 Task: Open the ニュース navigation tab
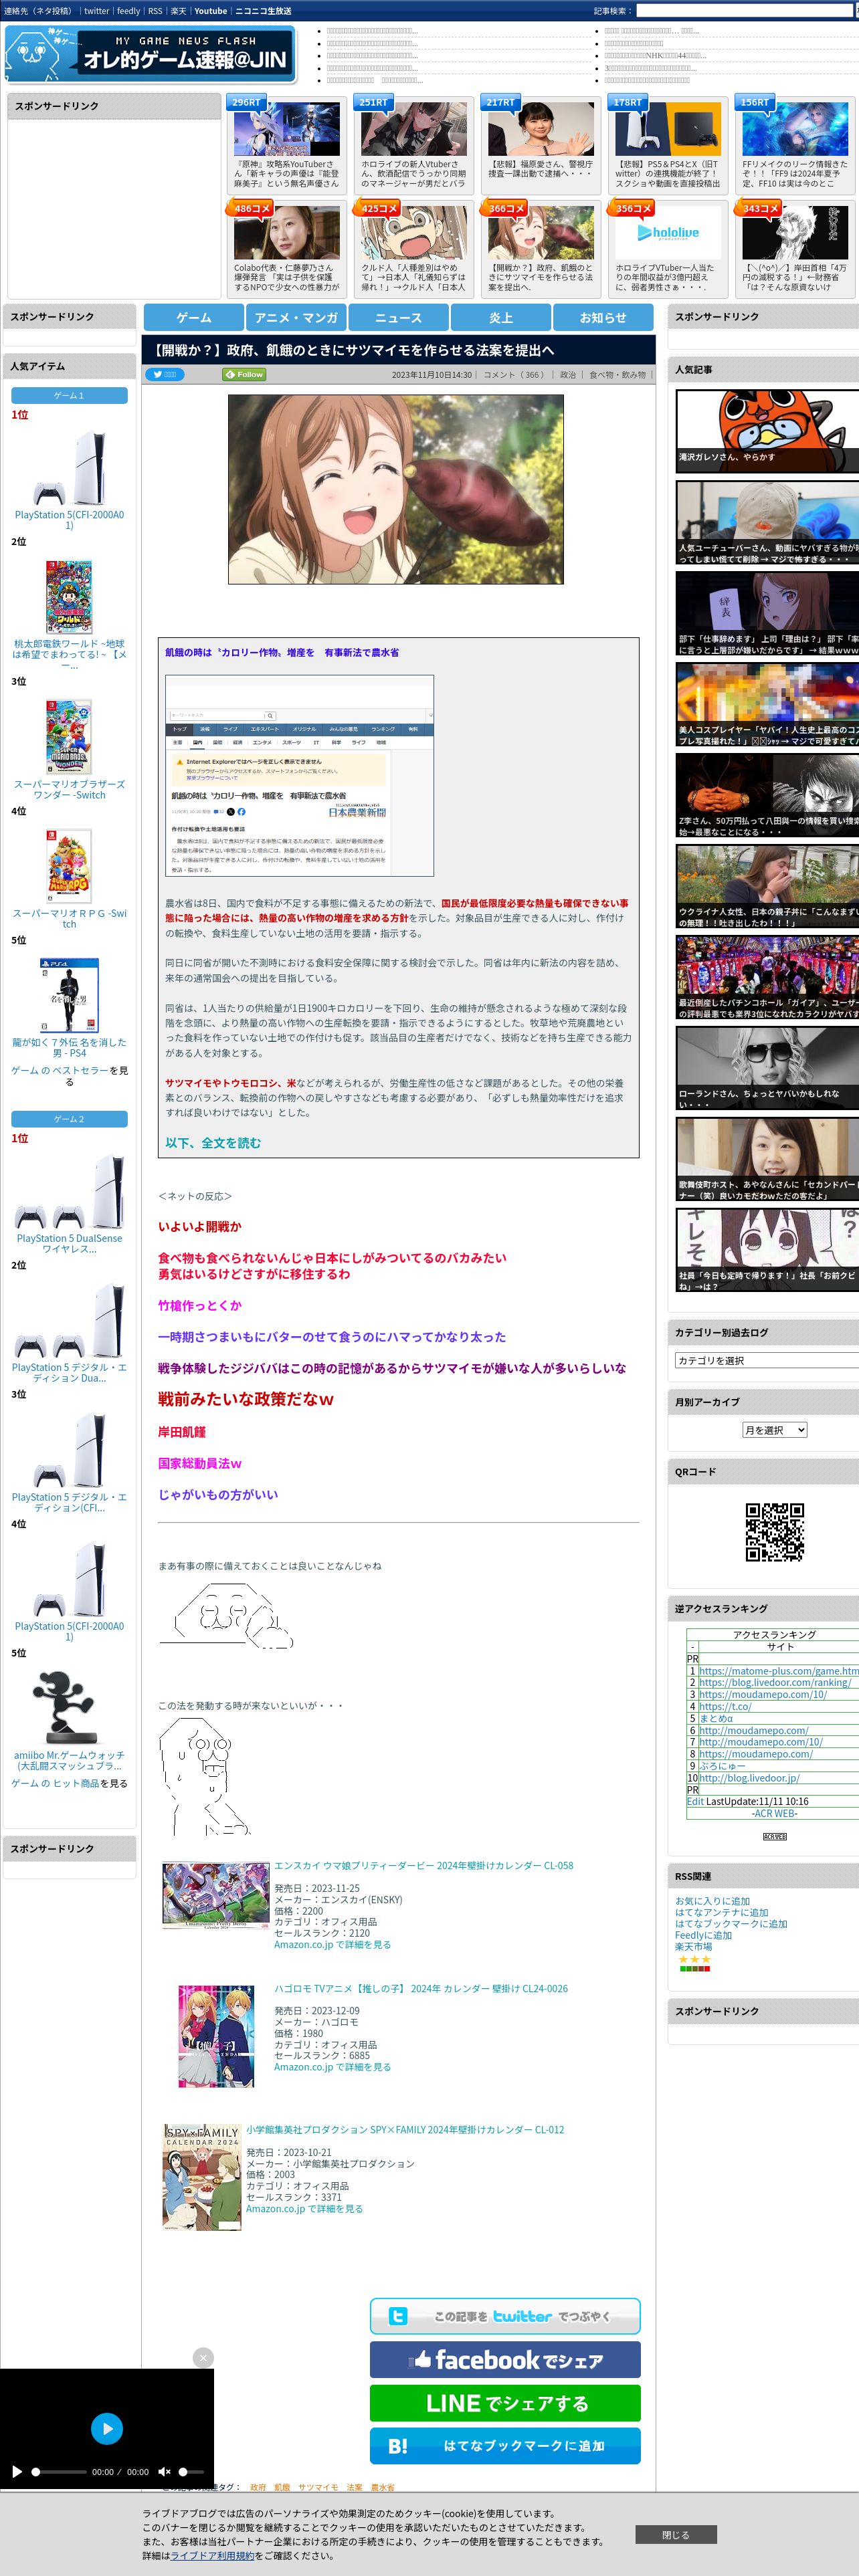coord(398,317)
